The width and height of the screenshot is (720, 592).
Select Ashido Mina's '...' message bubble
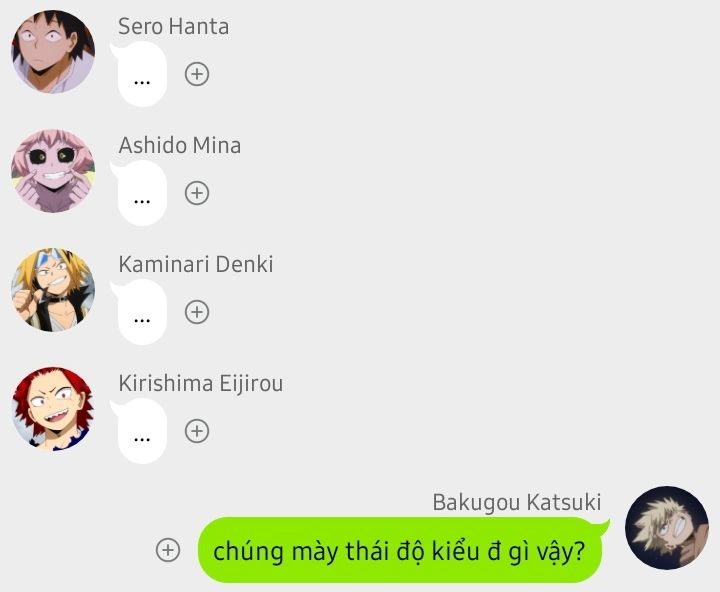140,193
